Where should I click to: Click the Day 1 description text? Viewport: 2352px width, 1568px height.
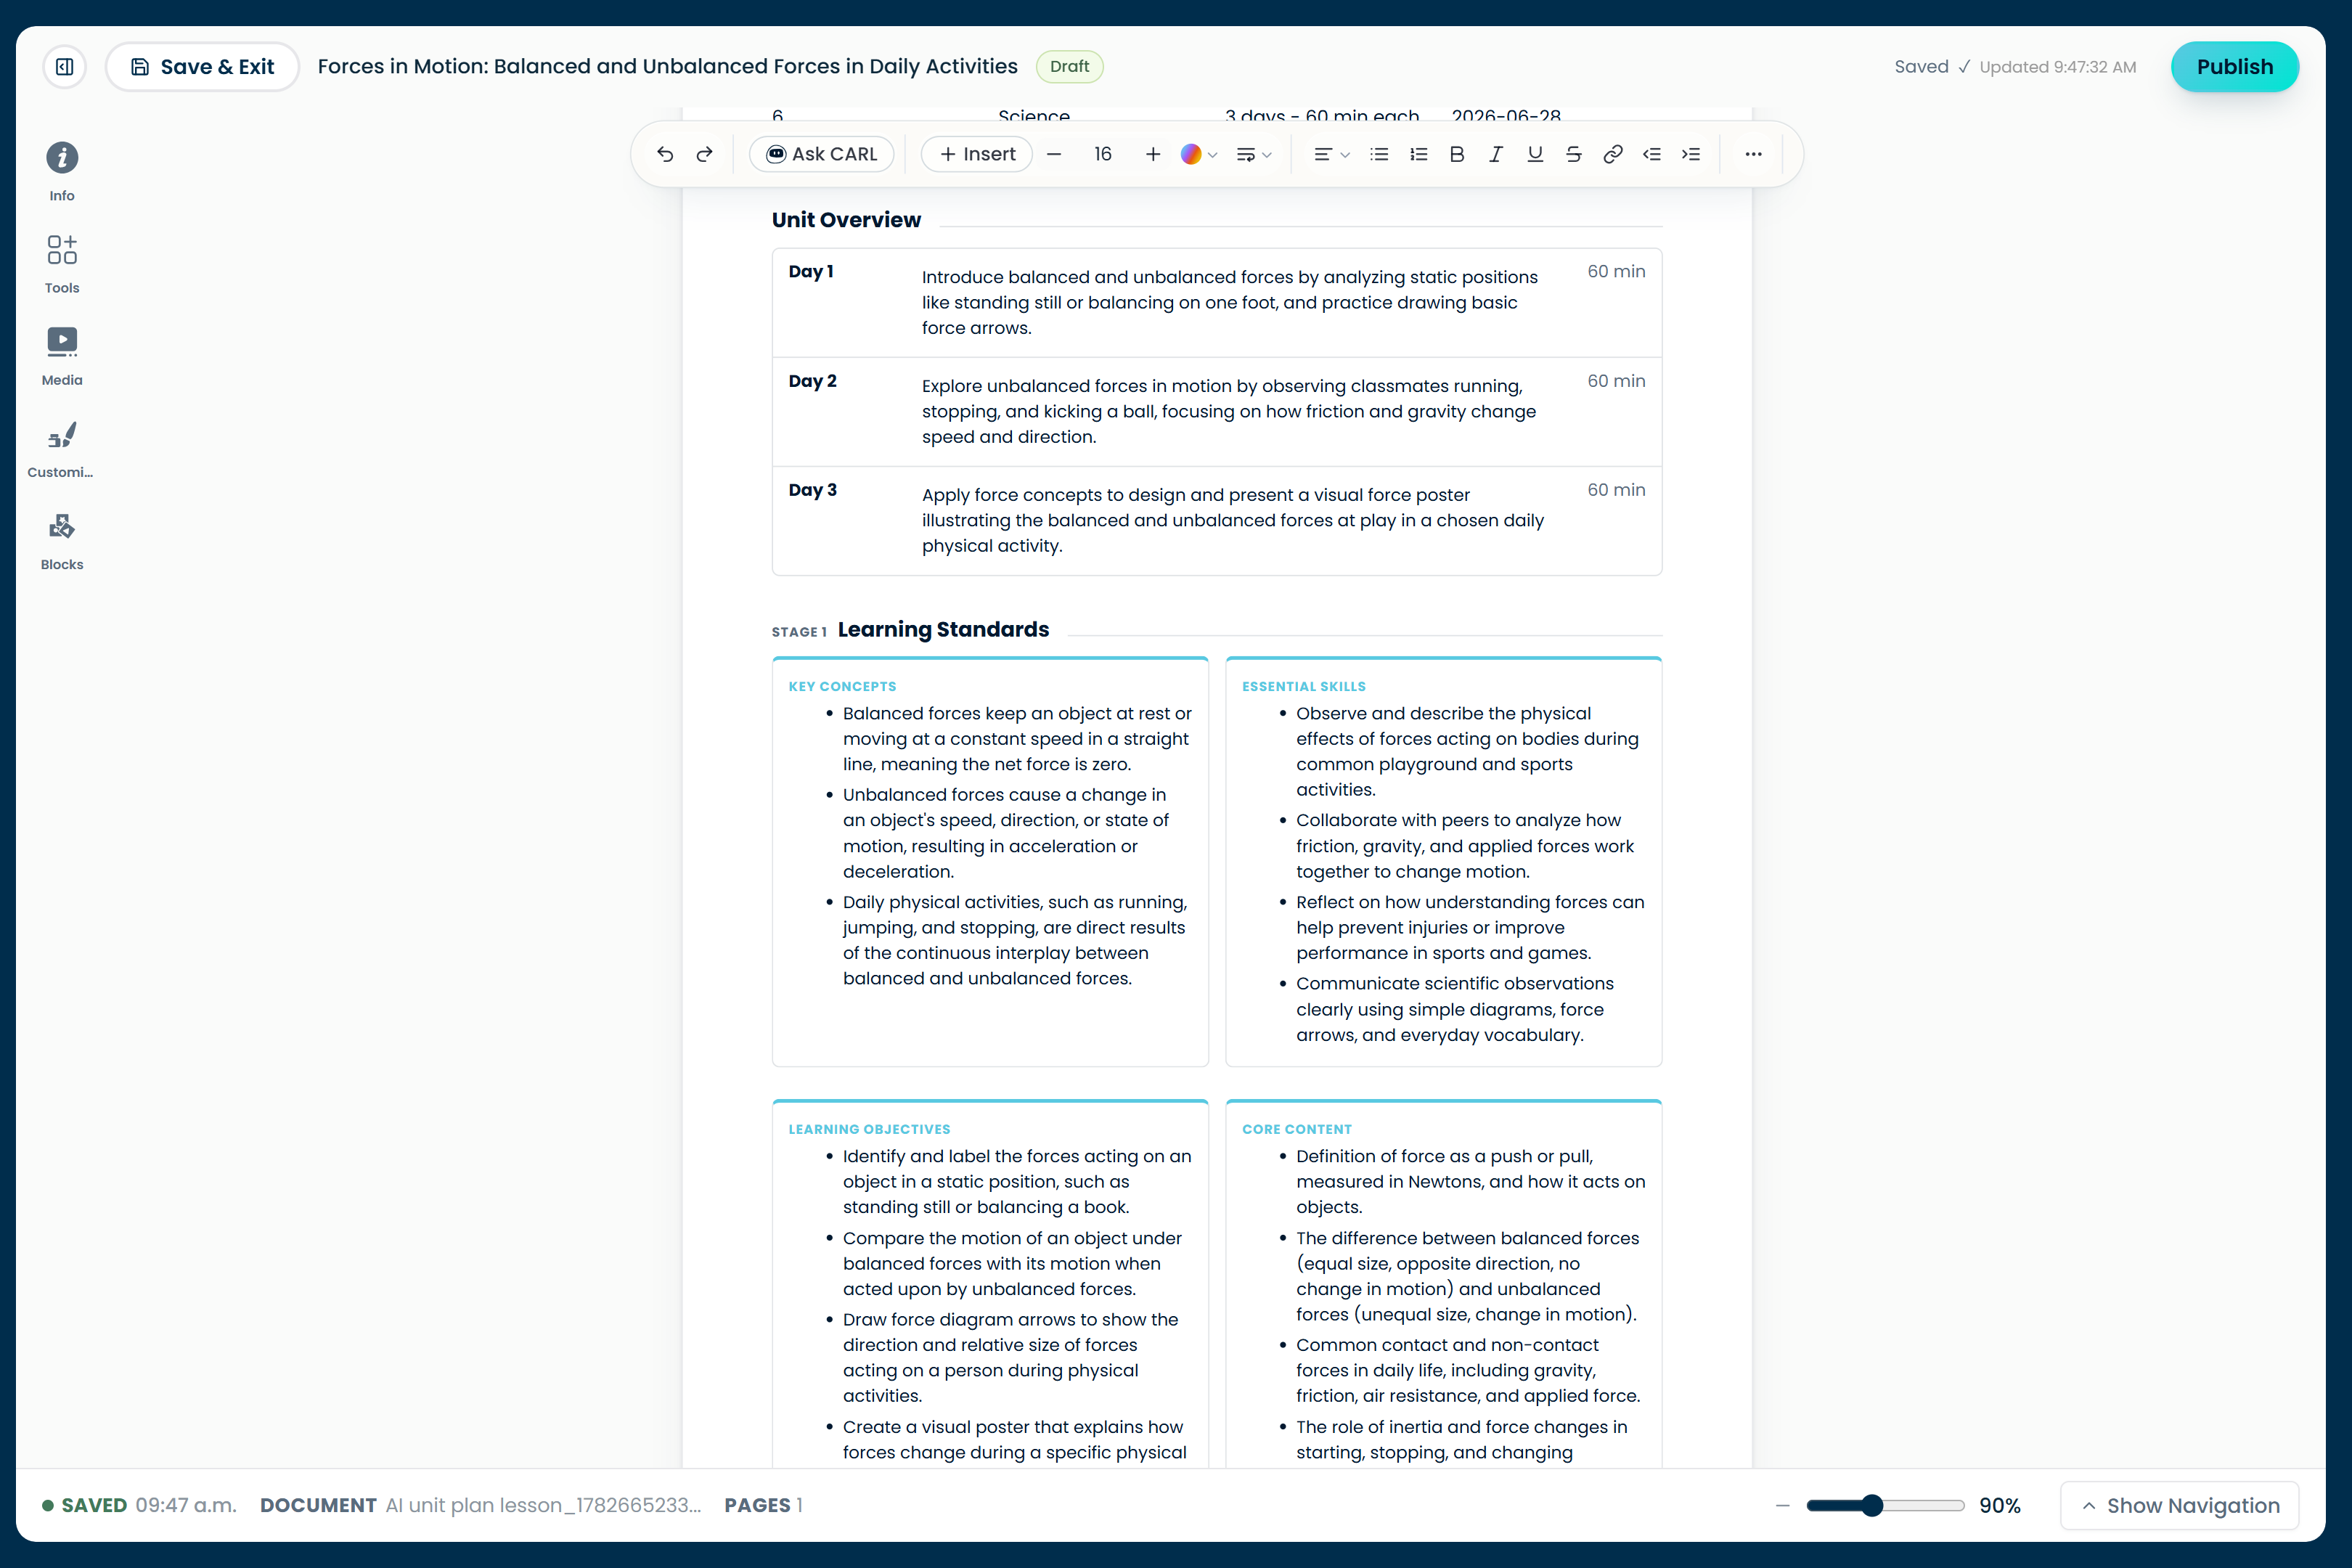tap(1230, 303)
